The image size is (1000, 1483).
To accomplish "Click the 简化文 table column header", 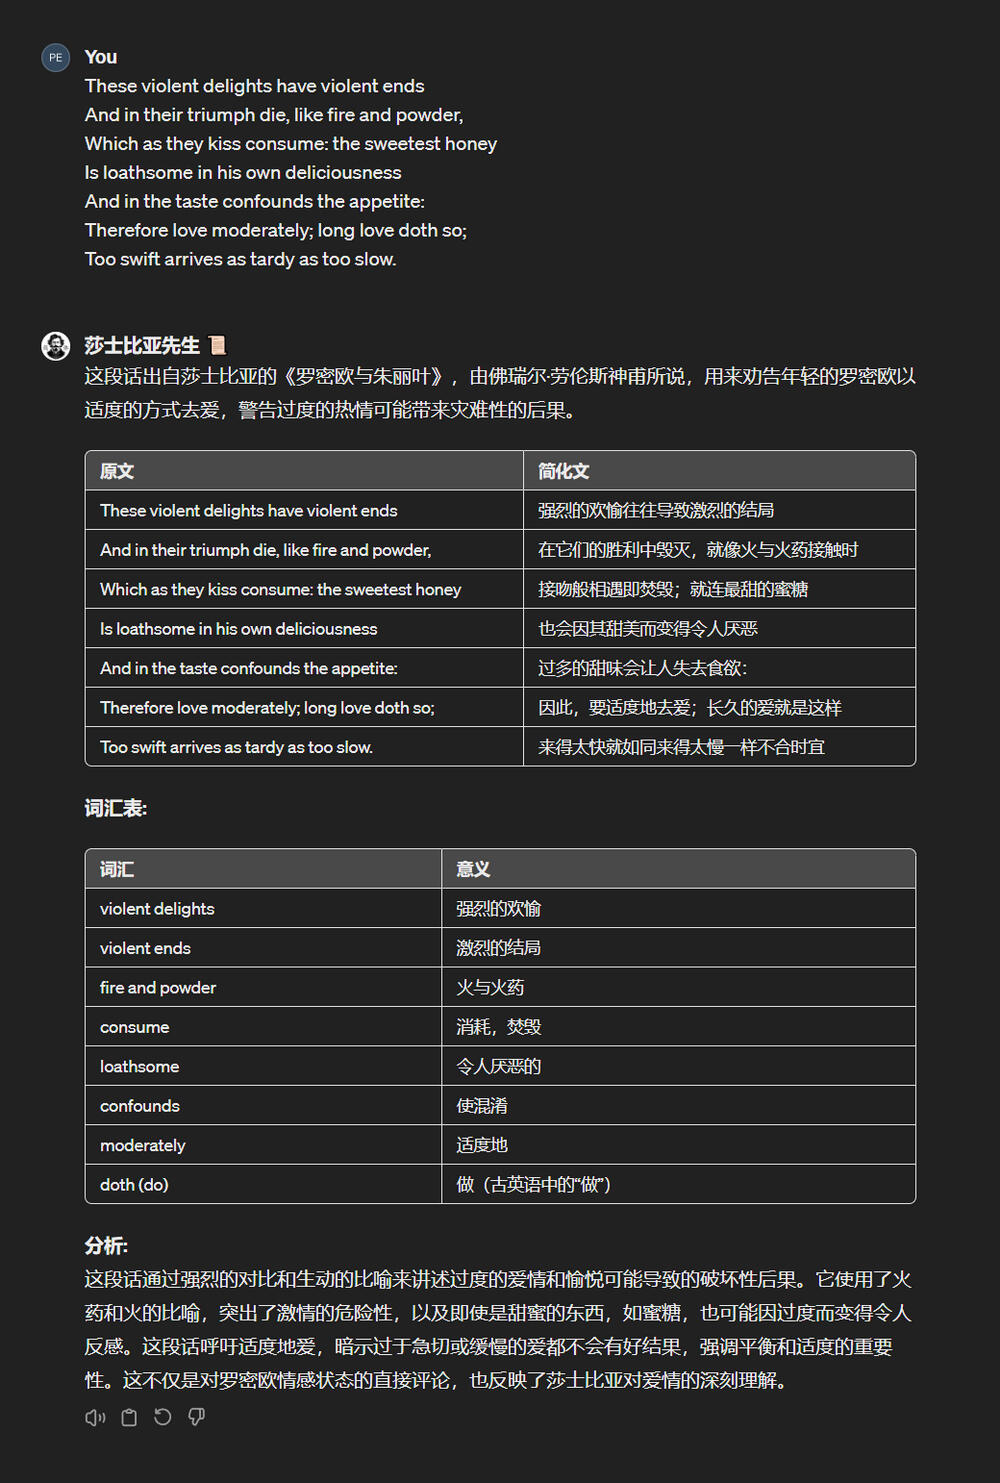I will click(563, 471).
